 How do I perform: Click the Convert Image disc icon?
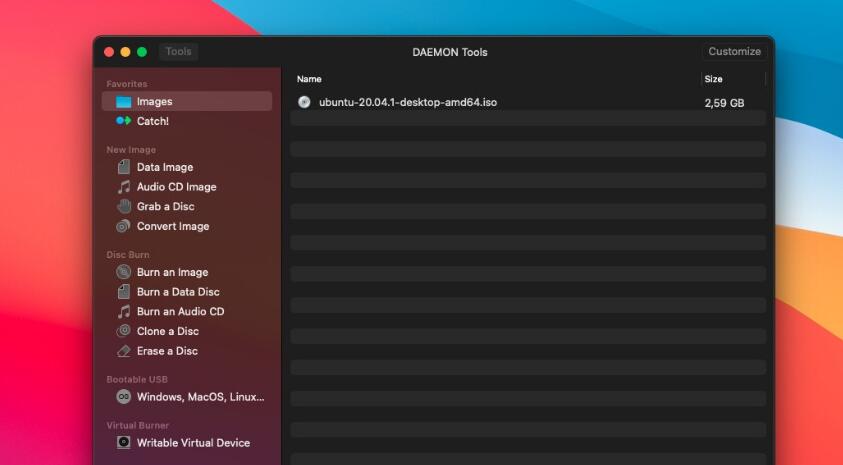click(x=124, y=226)
